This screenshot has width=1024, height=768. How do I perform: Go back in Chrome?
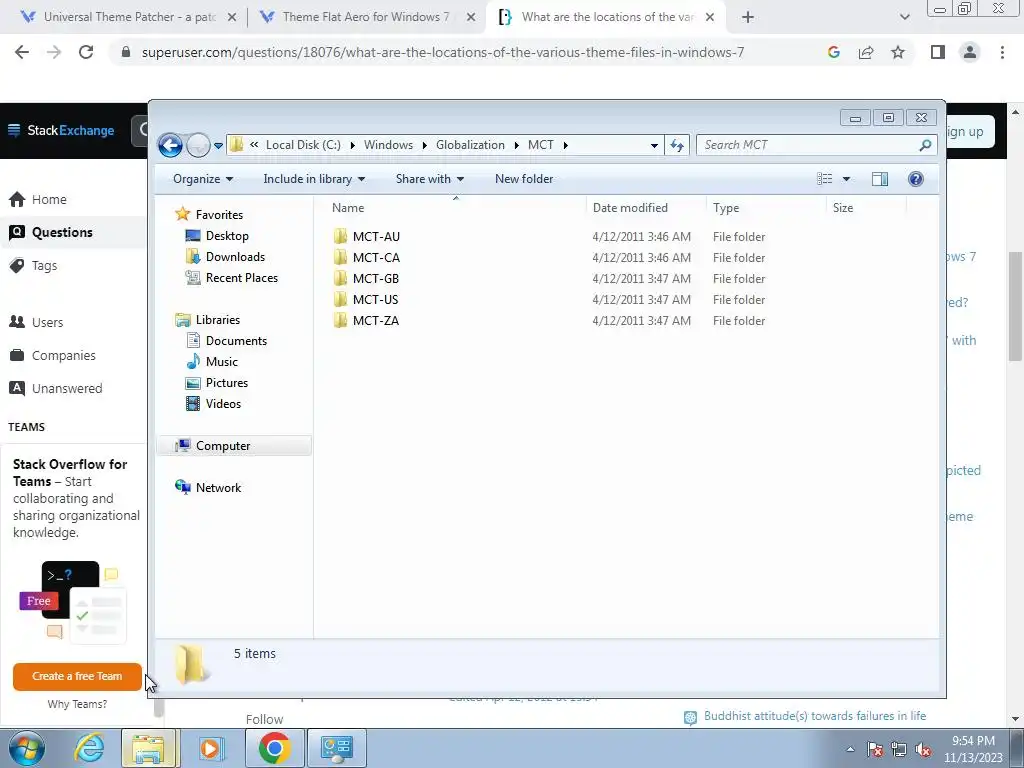click(x=22, y=52)
